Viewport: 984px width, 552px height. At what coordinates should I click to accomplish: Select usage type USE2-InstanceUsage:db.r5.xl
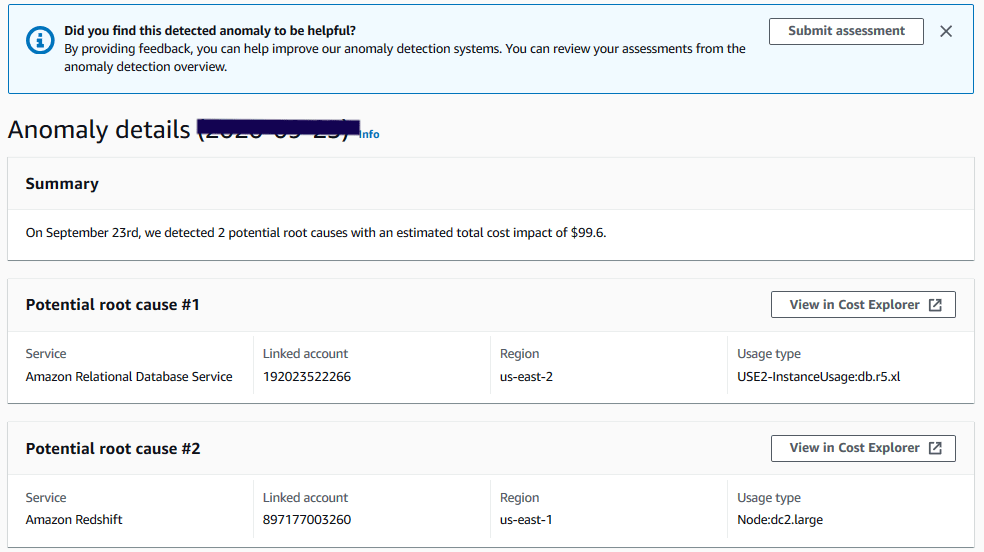[x=819, y=377]
